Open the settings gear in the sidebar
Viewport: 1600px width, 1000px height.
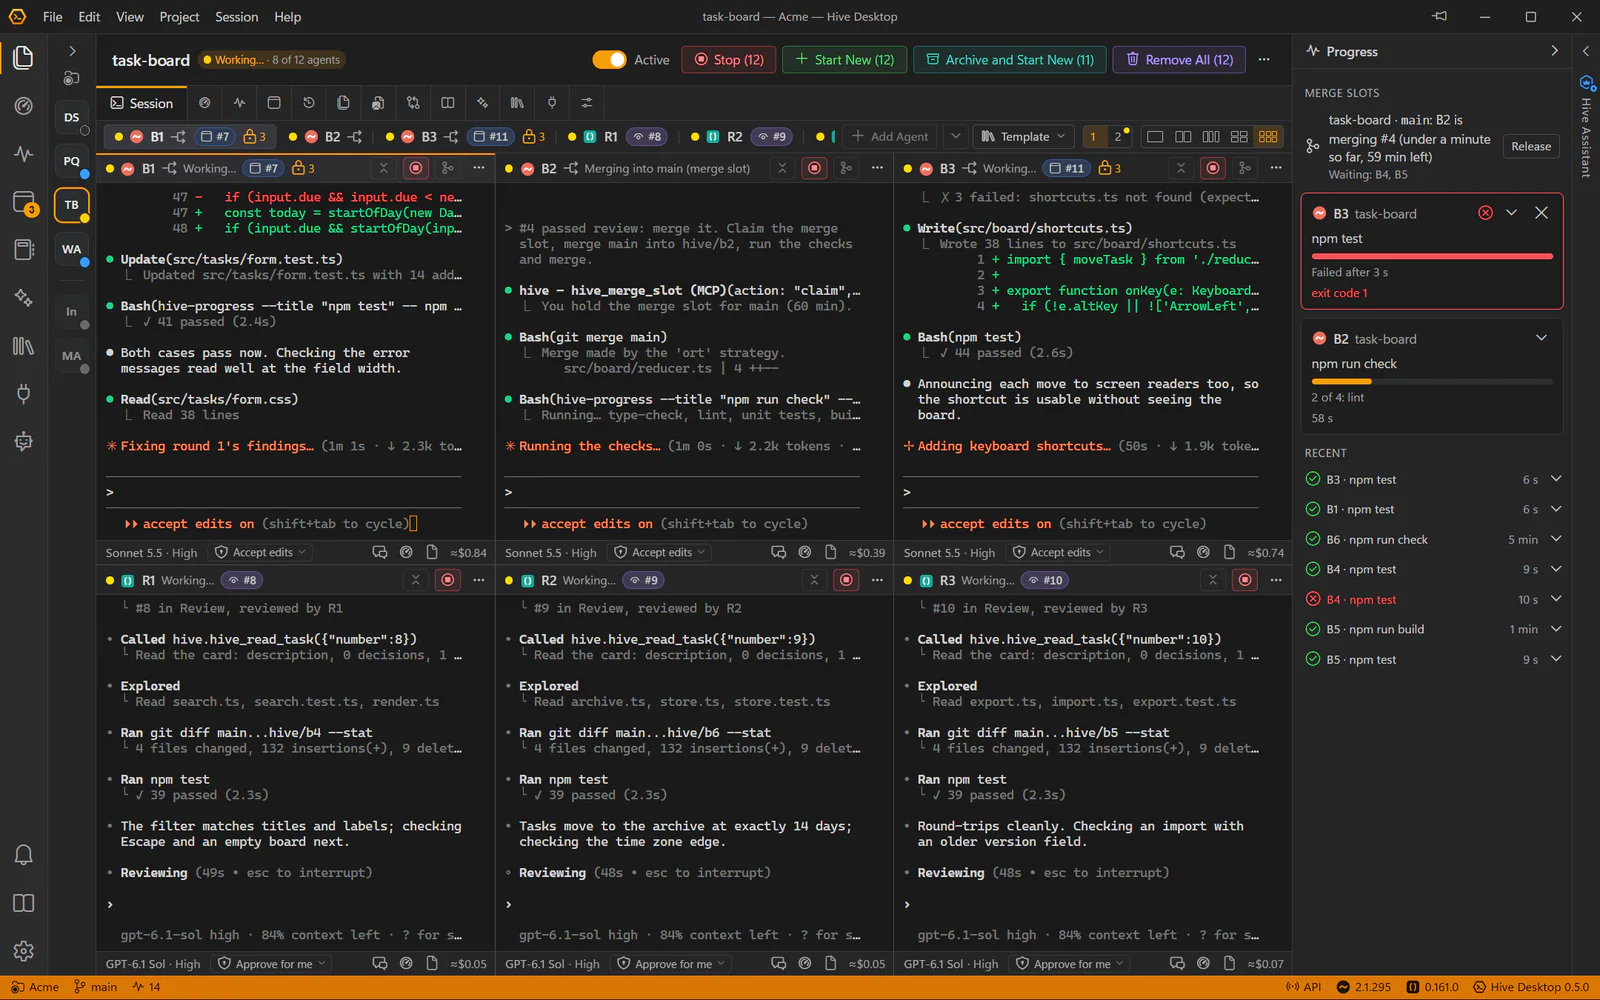pos(23,951)
